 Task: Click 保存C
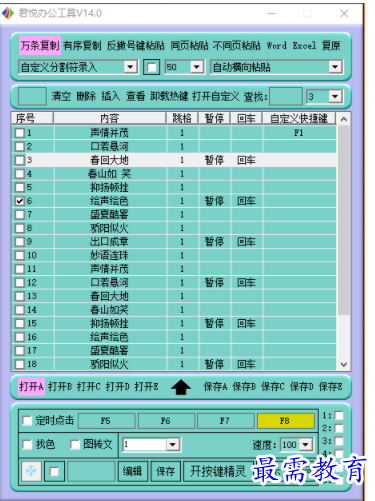(273, 387)
